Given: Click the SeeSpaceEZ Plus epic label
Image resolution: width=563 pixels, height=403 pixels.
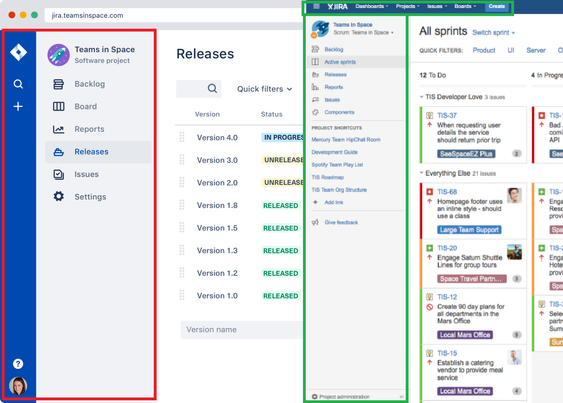Looking at the screenshot, I should click(466, 154).
